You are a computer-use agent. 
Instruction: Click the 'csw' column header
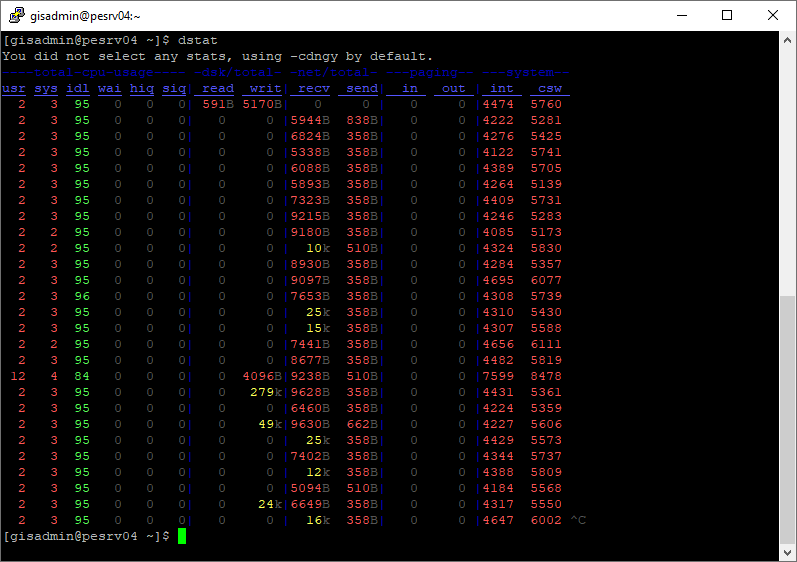pyautogui.click(x=550, y=88)
